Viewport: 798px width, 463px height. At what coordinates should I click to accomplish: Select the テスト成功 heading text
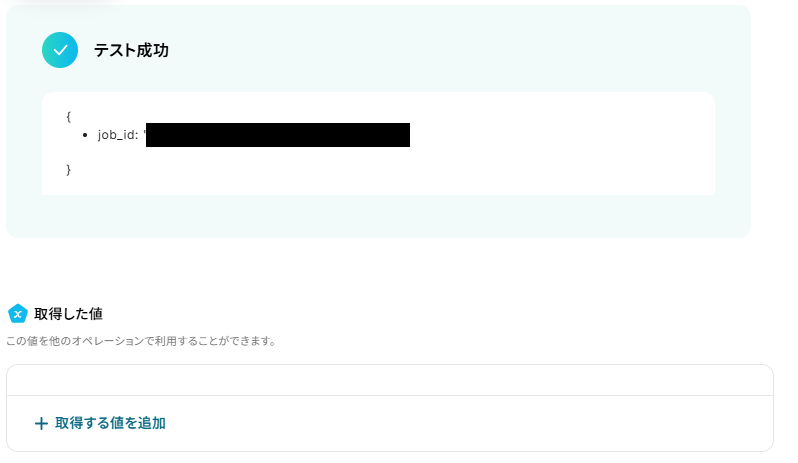pos(131,50)
